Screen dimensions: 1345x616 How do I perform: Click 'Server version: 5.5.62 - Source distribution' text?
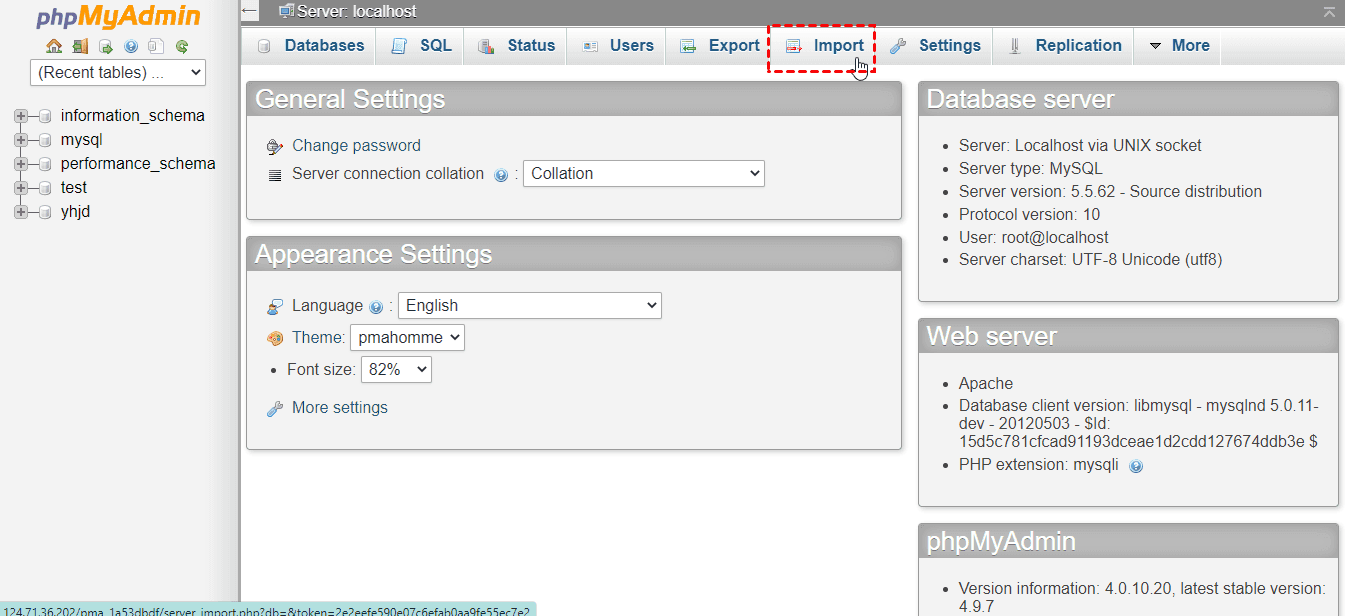pyautogui.click(x=1110, y=191)
